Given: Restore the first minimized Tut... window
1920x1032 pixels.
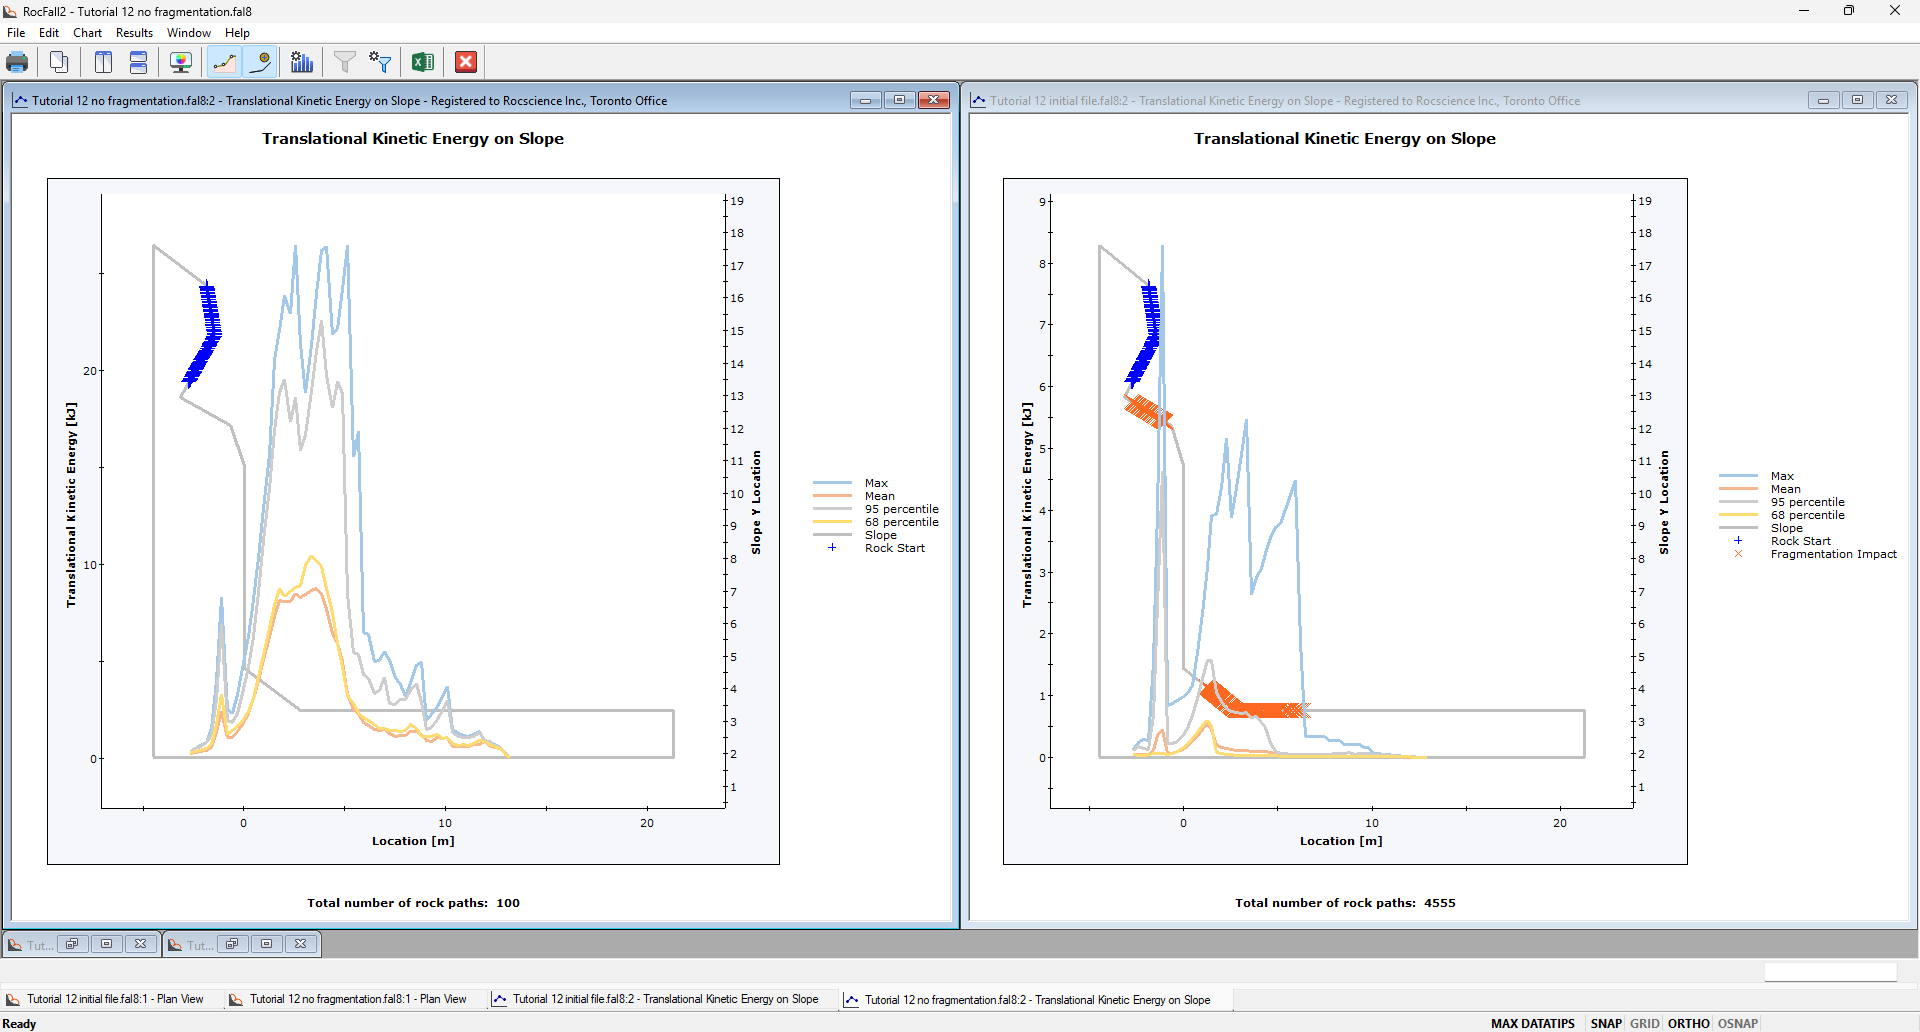Looking at the screenshot, I should pos(71,944).
